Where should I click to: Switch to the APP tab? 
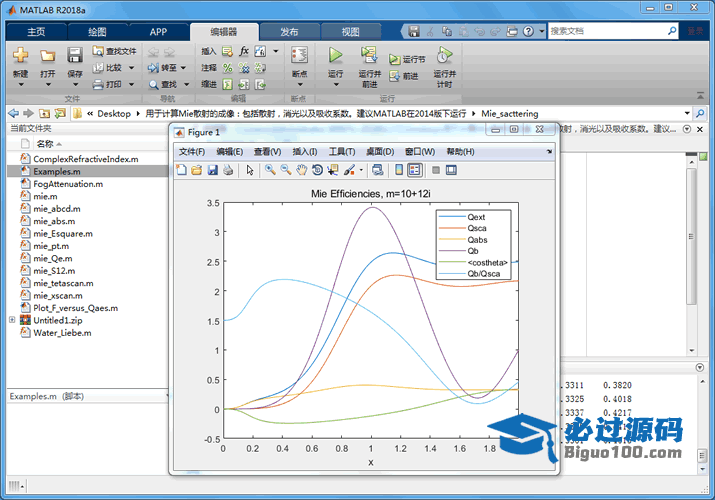point(158,32)
